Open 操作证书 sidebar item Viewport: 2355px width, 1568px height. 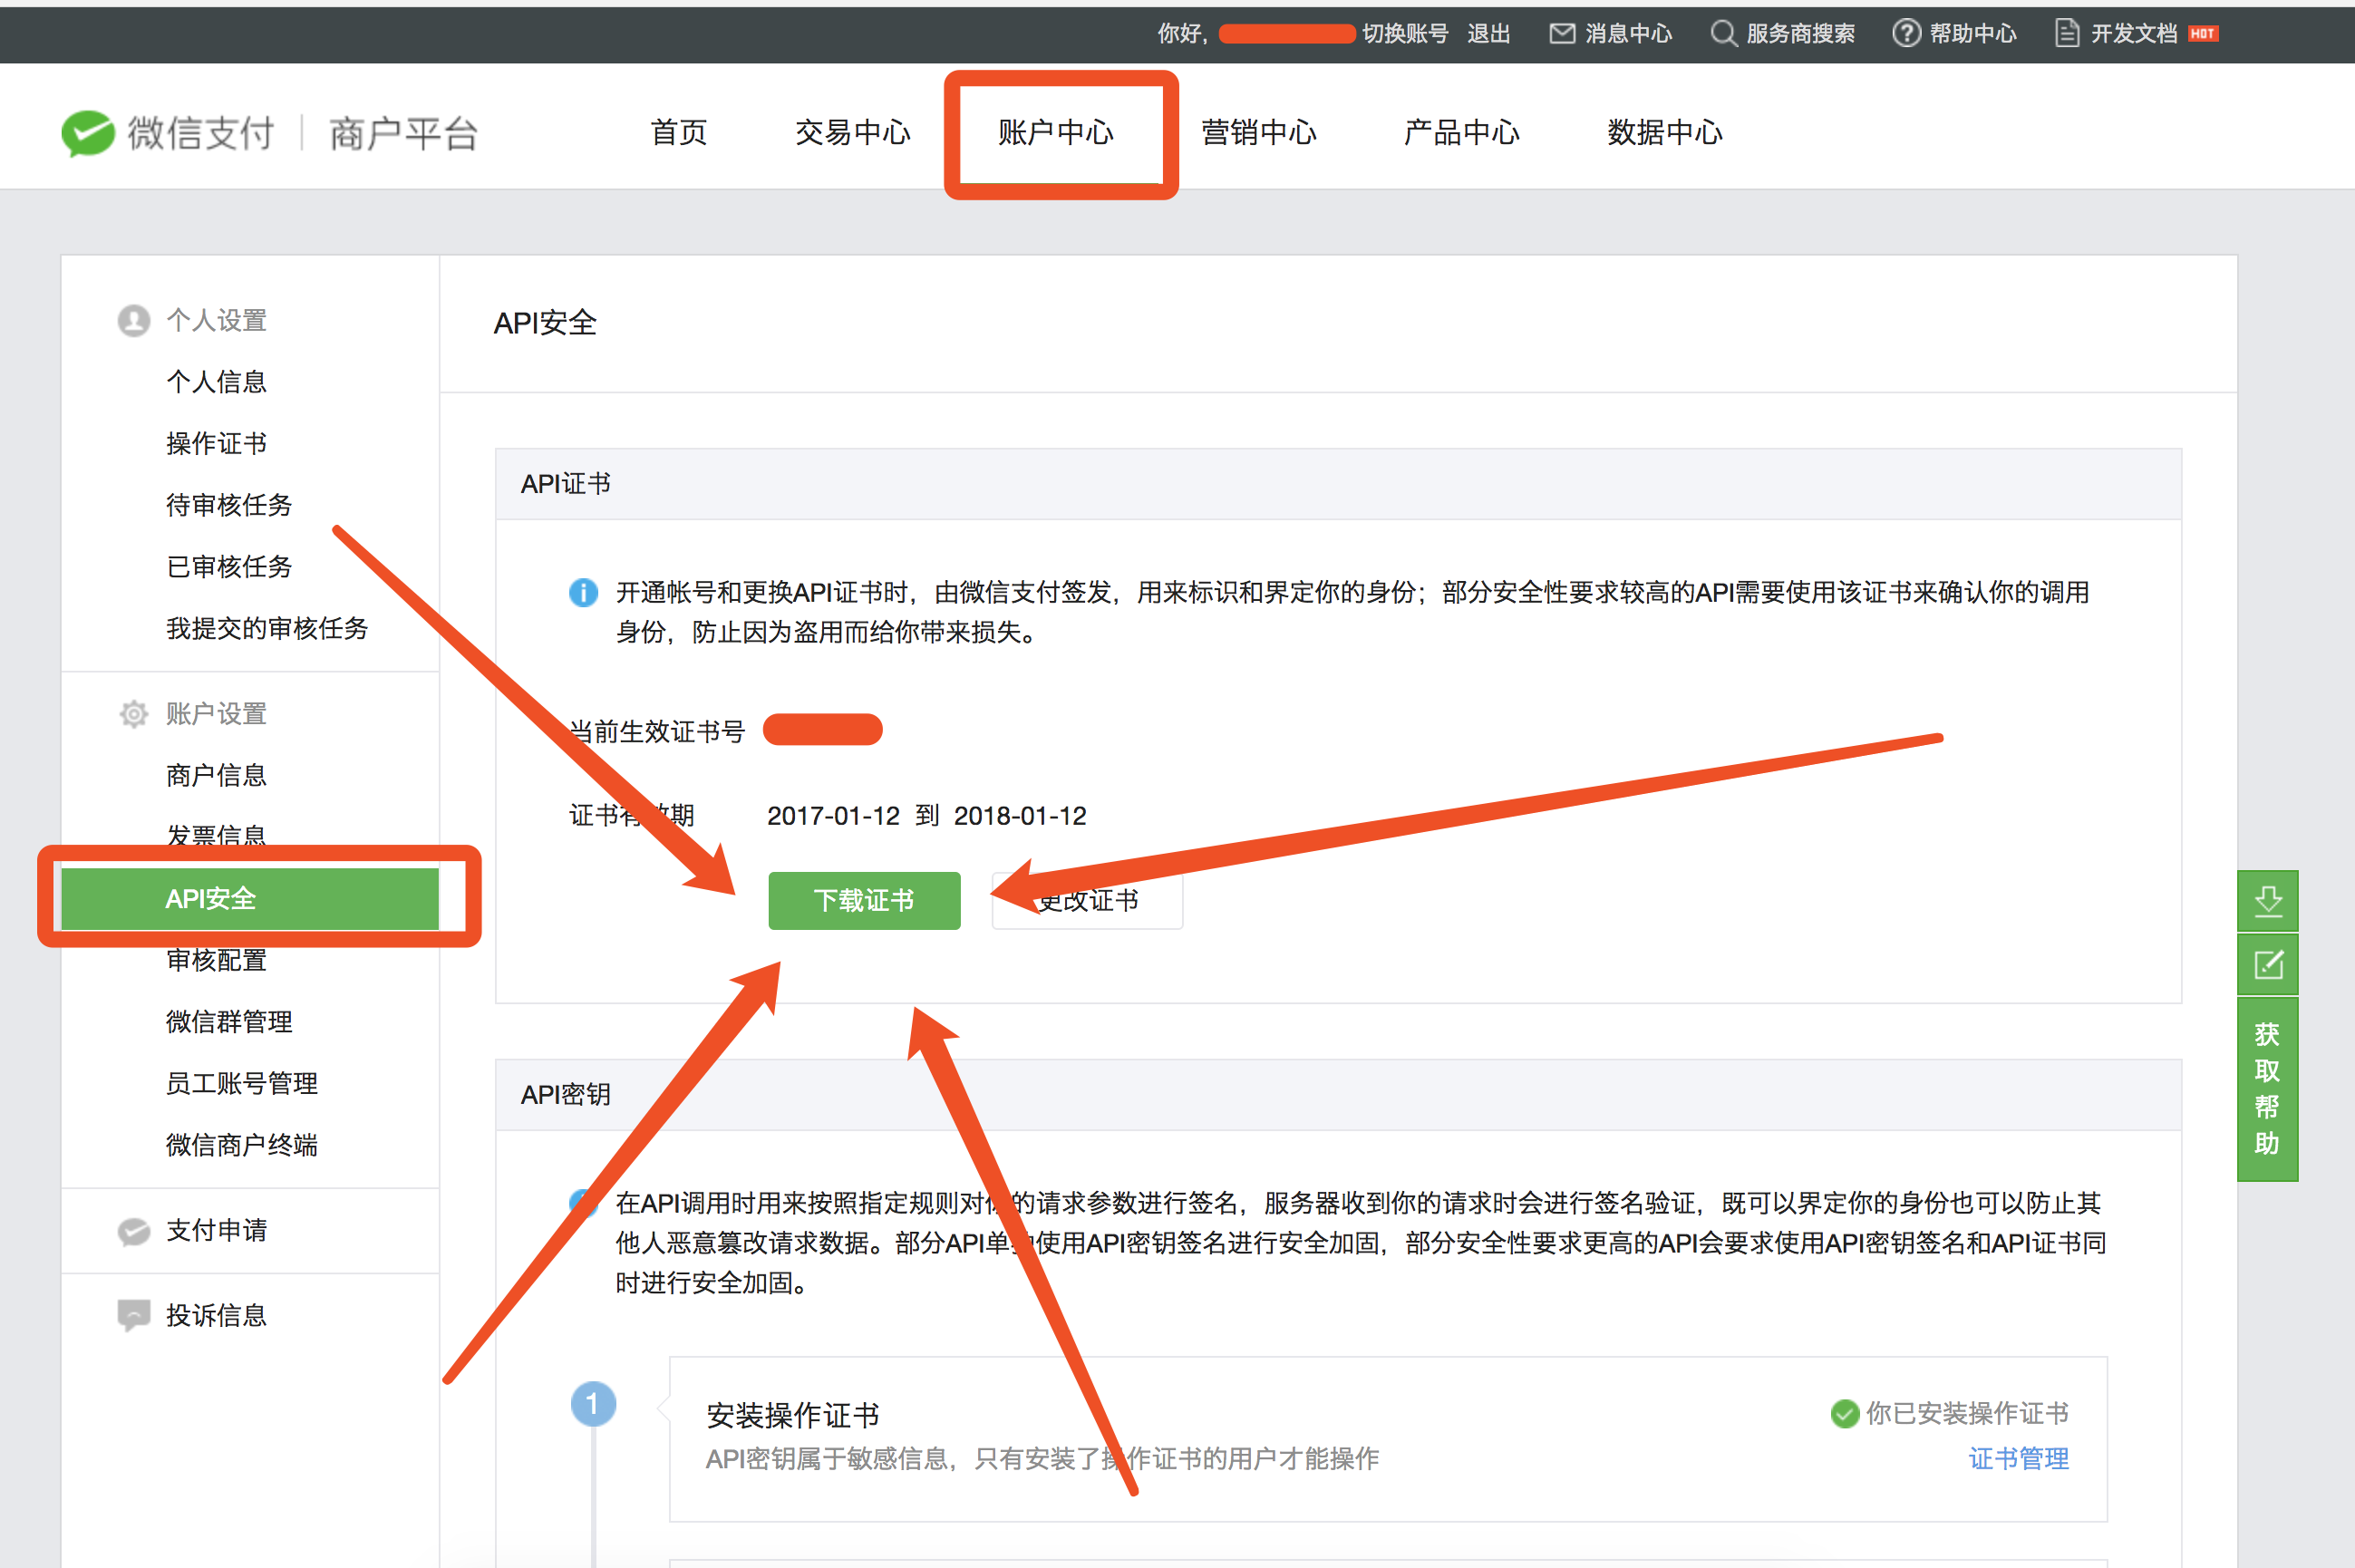pos(216,443)
